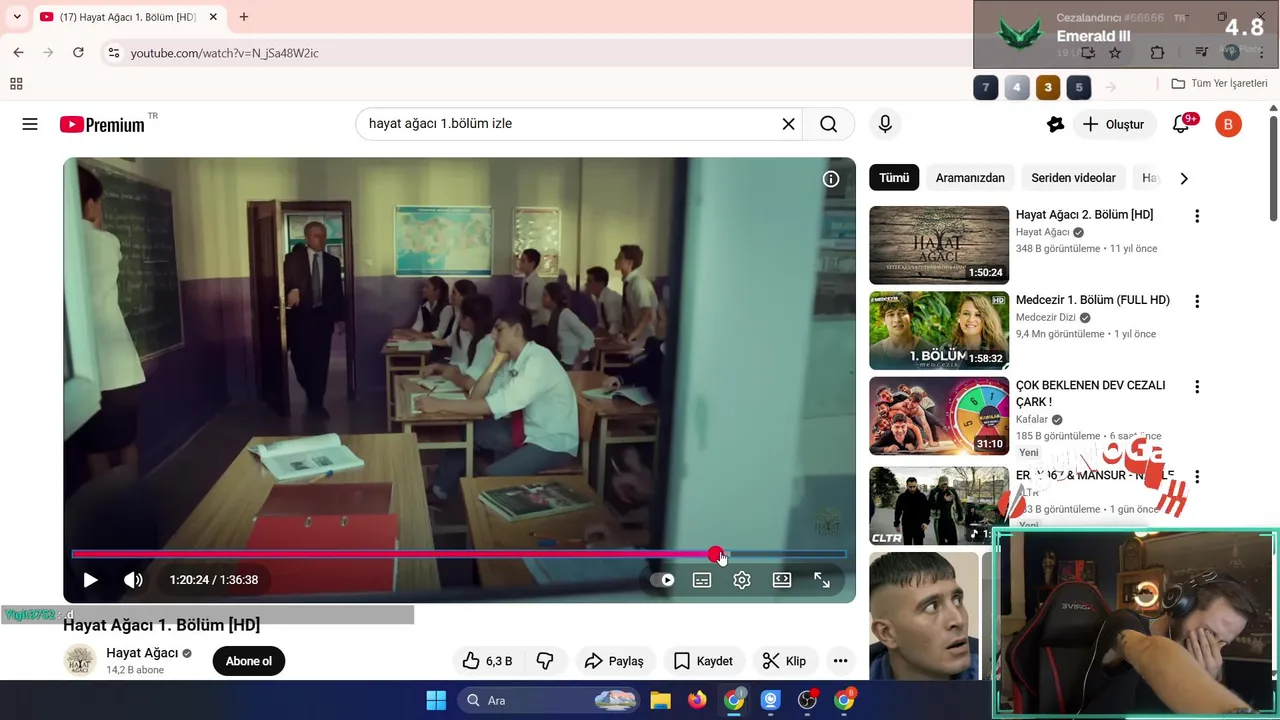1280x720 pixels.
Task: Open Hayat Ağacı 2. Bölüm thumbnail
Action: 939,245
